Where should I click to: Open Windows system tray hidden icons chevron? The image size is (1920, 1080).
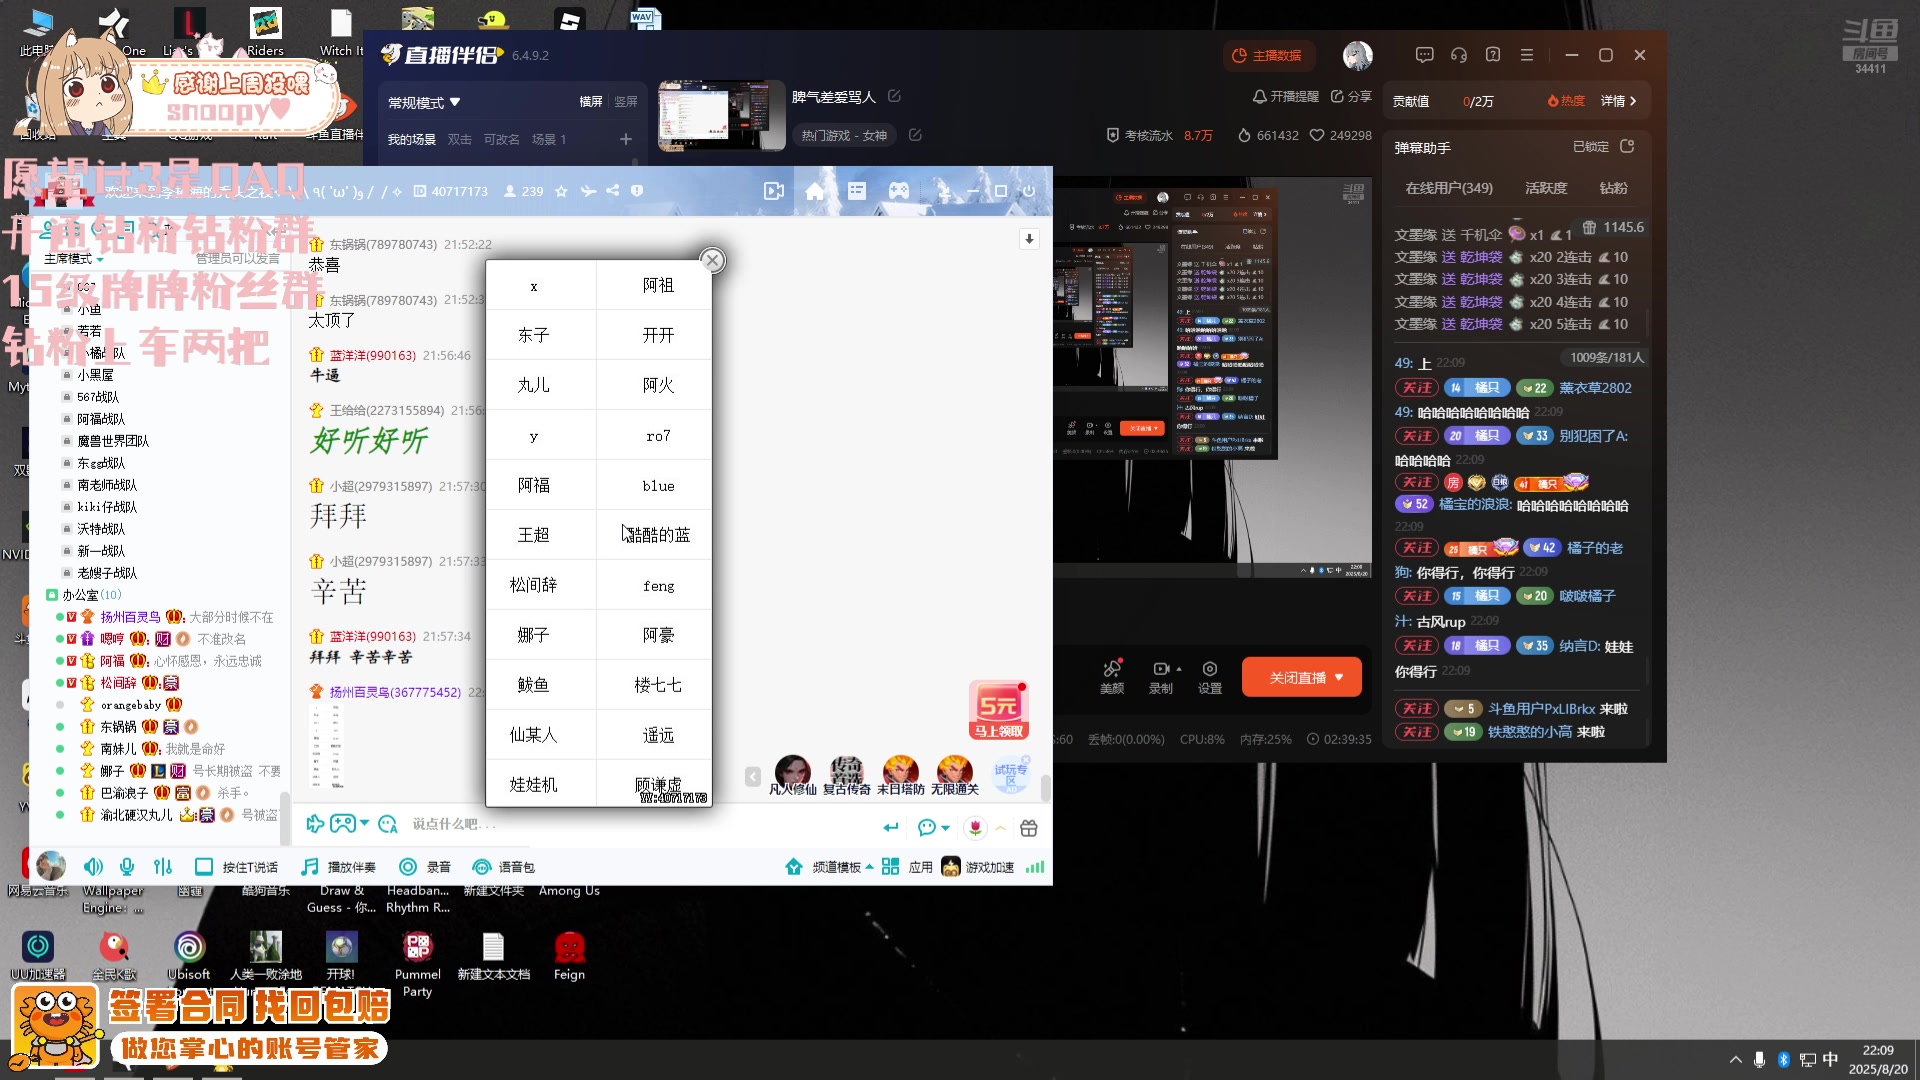pyautogui.click(x=1735, y=1060)
